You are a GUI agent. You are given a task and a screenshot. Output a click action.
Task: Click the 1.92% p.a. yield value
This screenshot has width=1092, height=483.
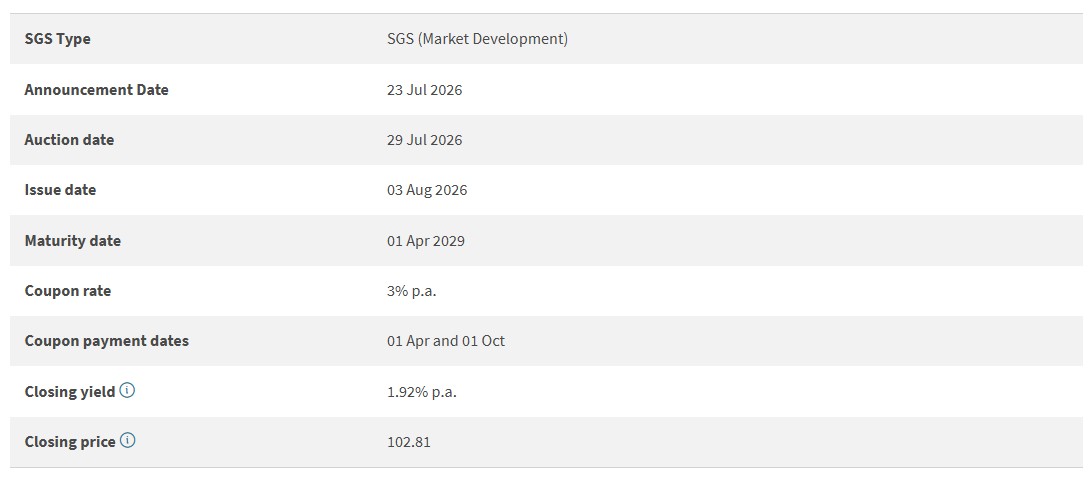coord(421,392)
